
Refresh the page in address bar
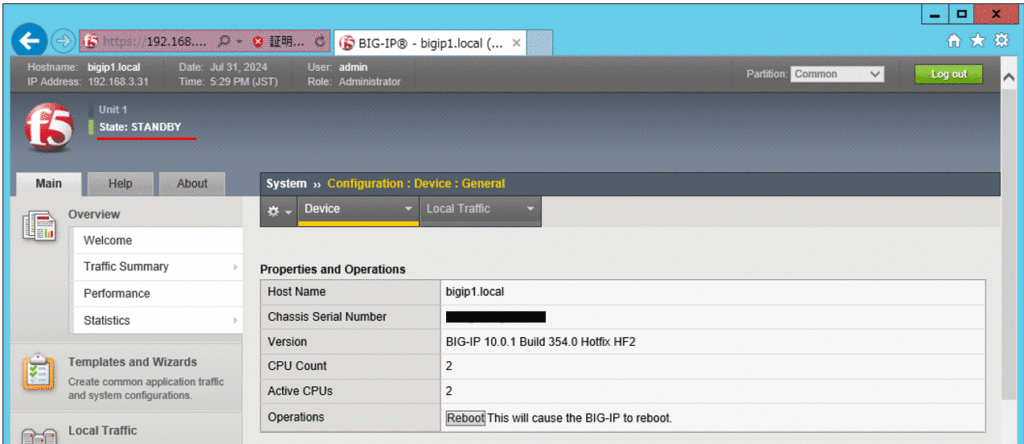tap(319, 41)
